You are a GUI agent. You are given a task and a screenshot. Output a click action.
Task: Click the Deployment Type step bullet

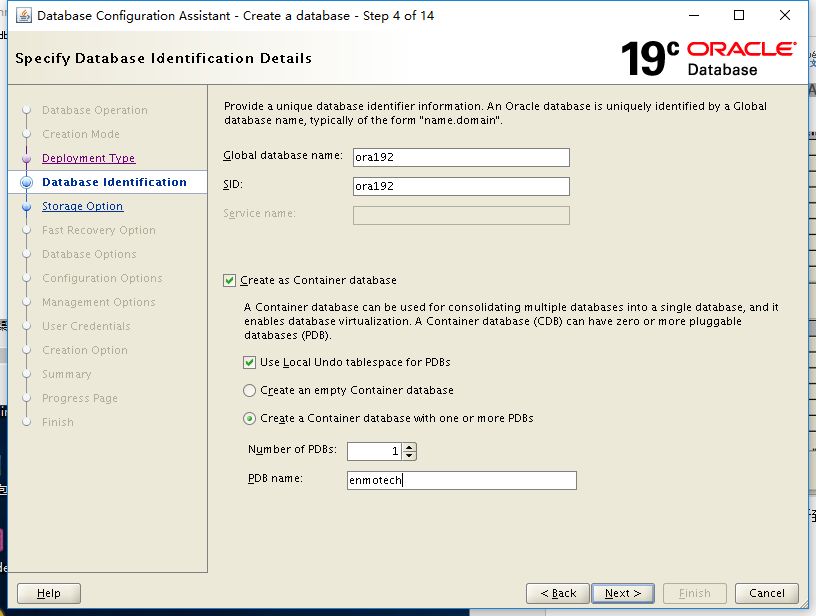27,158
